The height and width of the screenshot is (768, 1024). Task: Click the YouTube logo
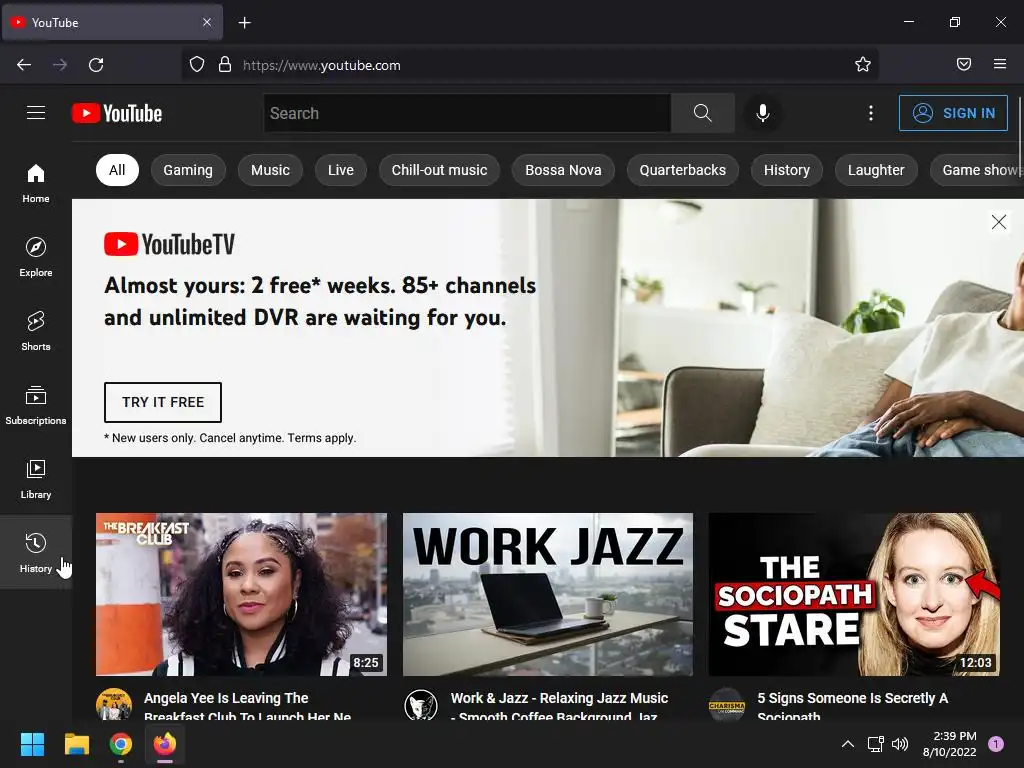point(117,113)
